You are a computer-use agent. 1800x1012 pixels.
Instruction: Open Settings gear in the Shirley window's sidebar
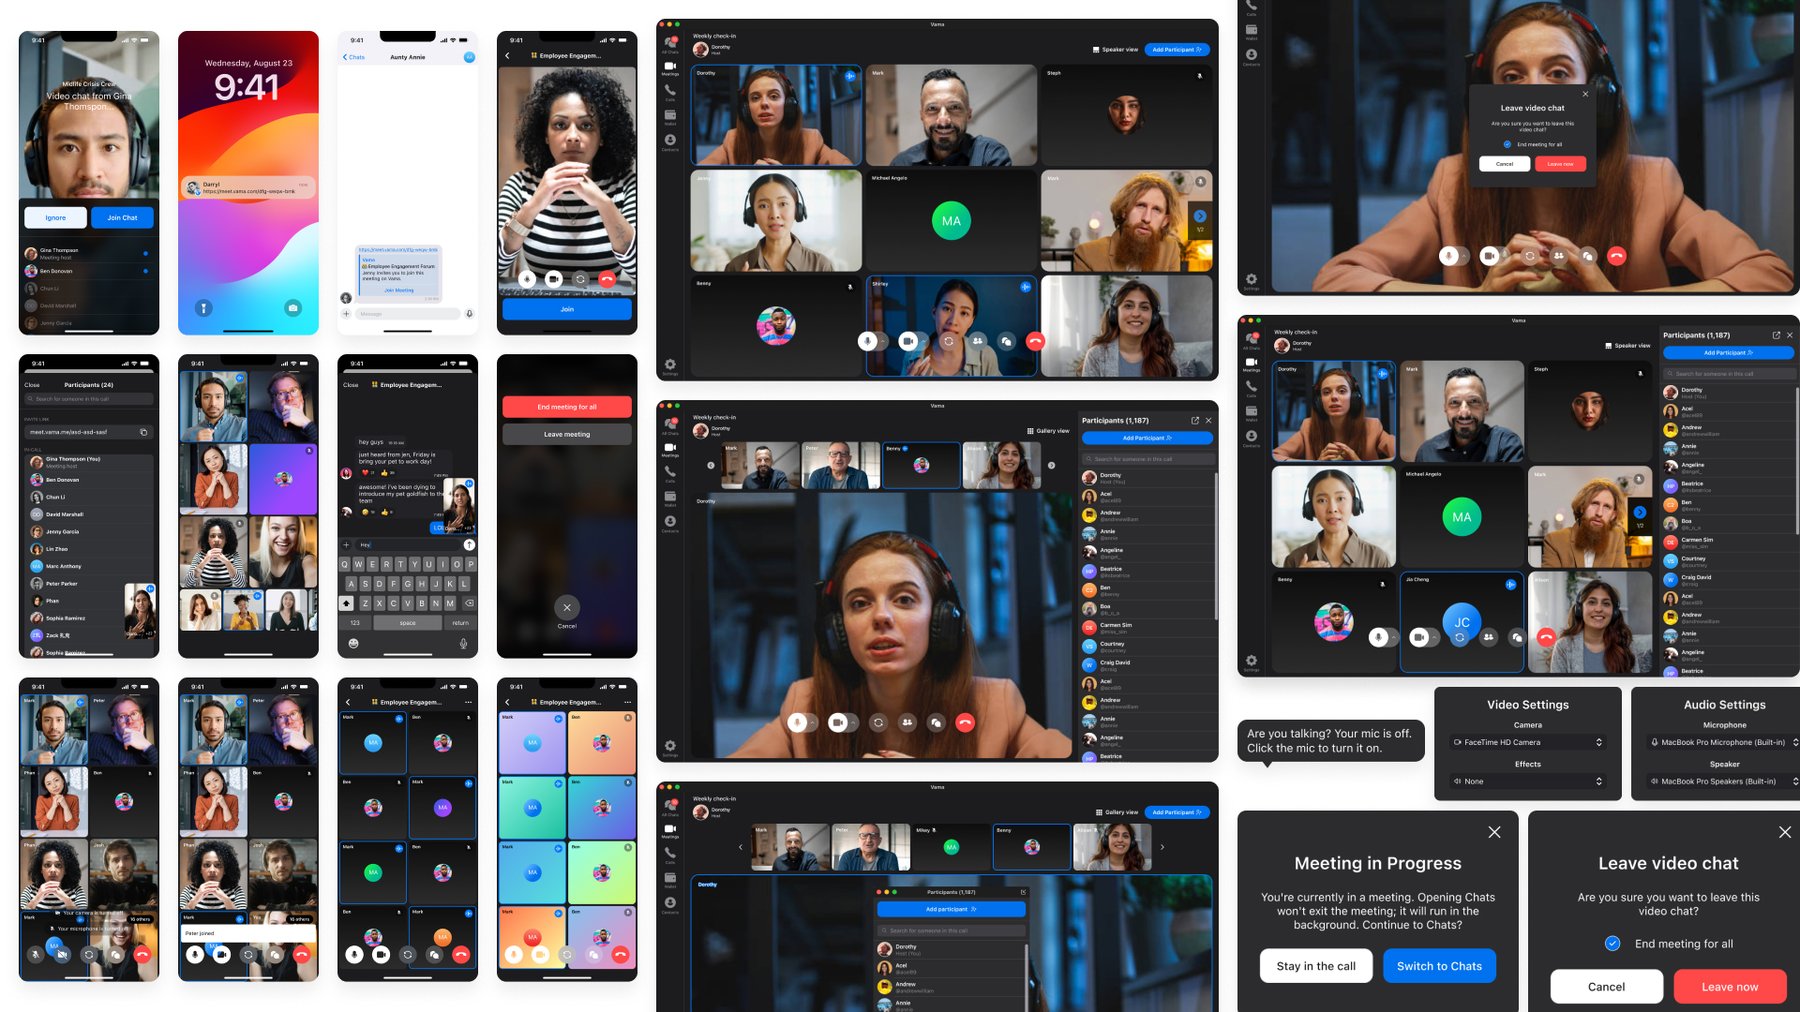tap(670, 365)
